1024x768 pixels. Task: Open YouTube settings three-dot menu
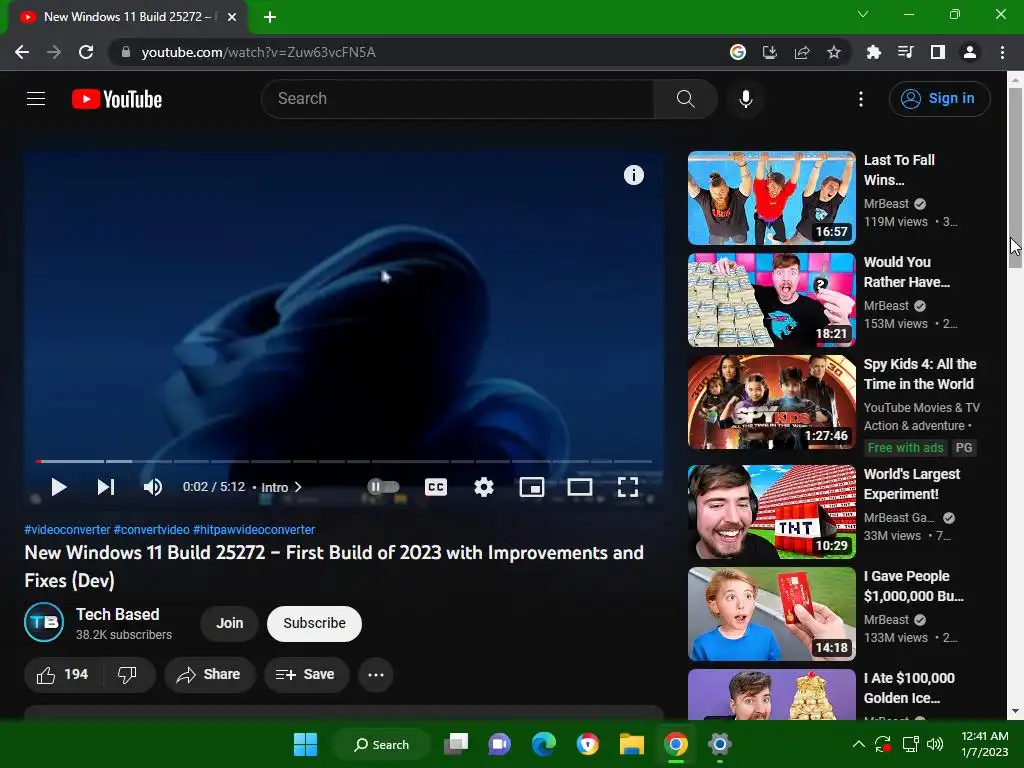tap(861, 99)
